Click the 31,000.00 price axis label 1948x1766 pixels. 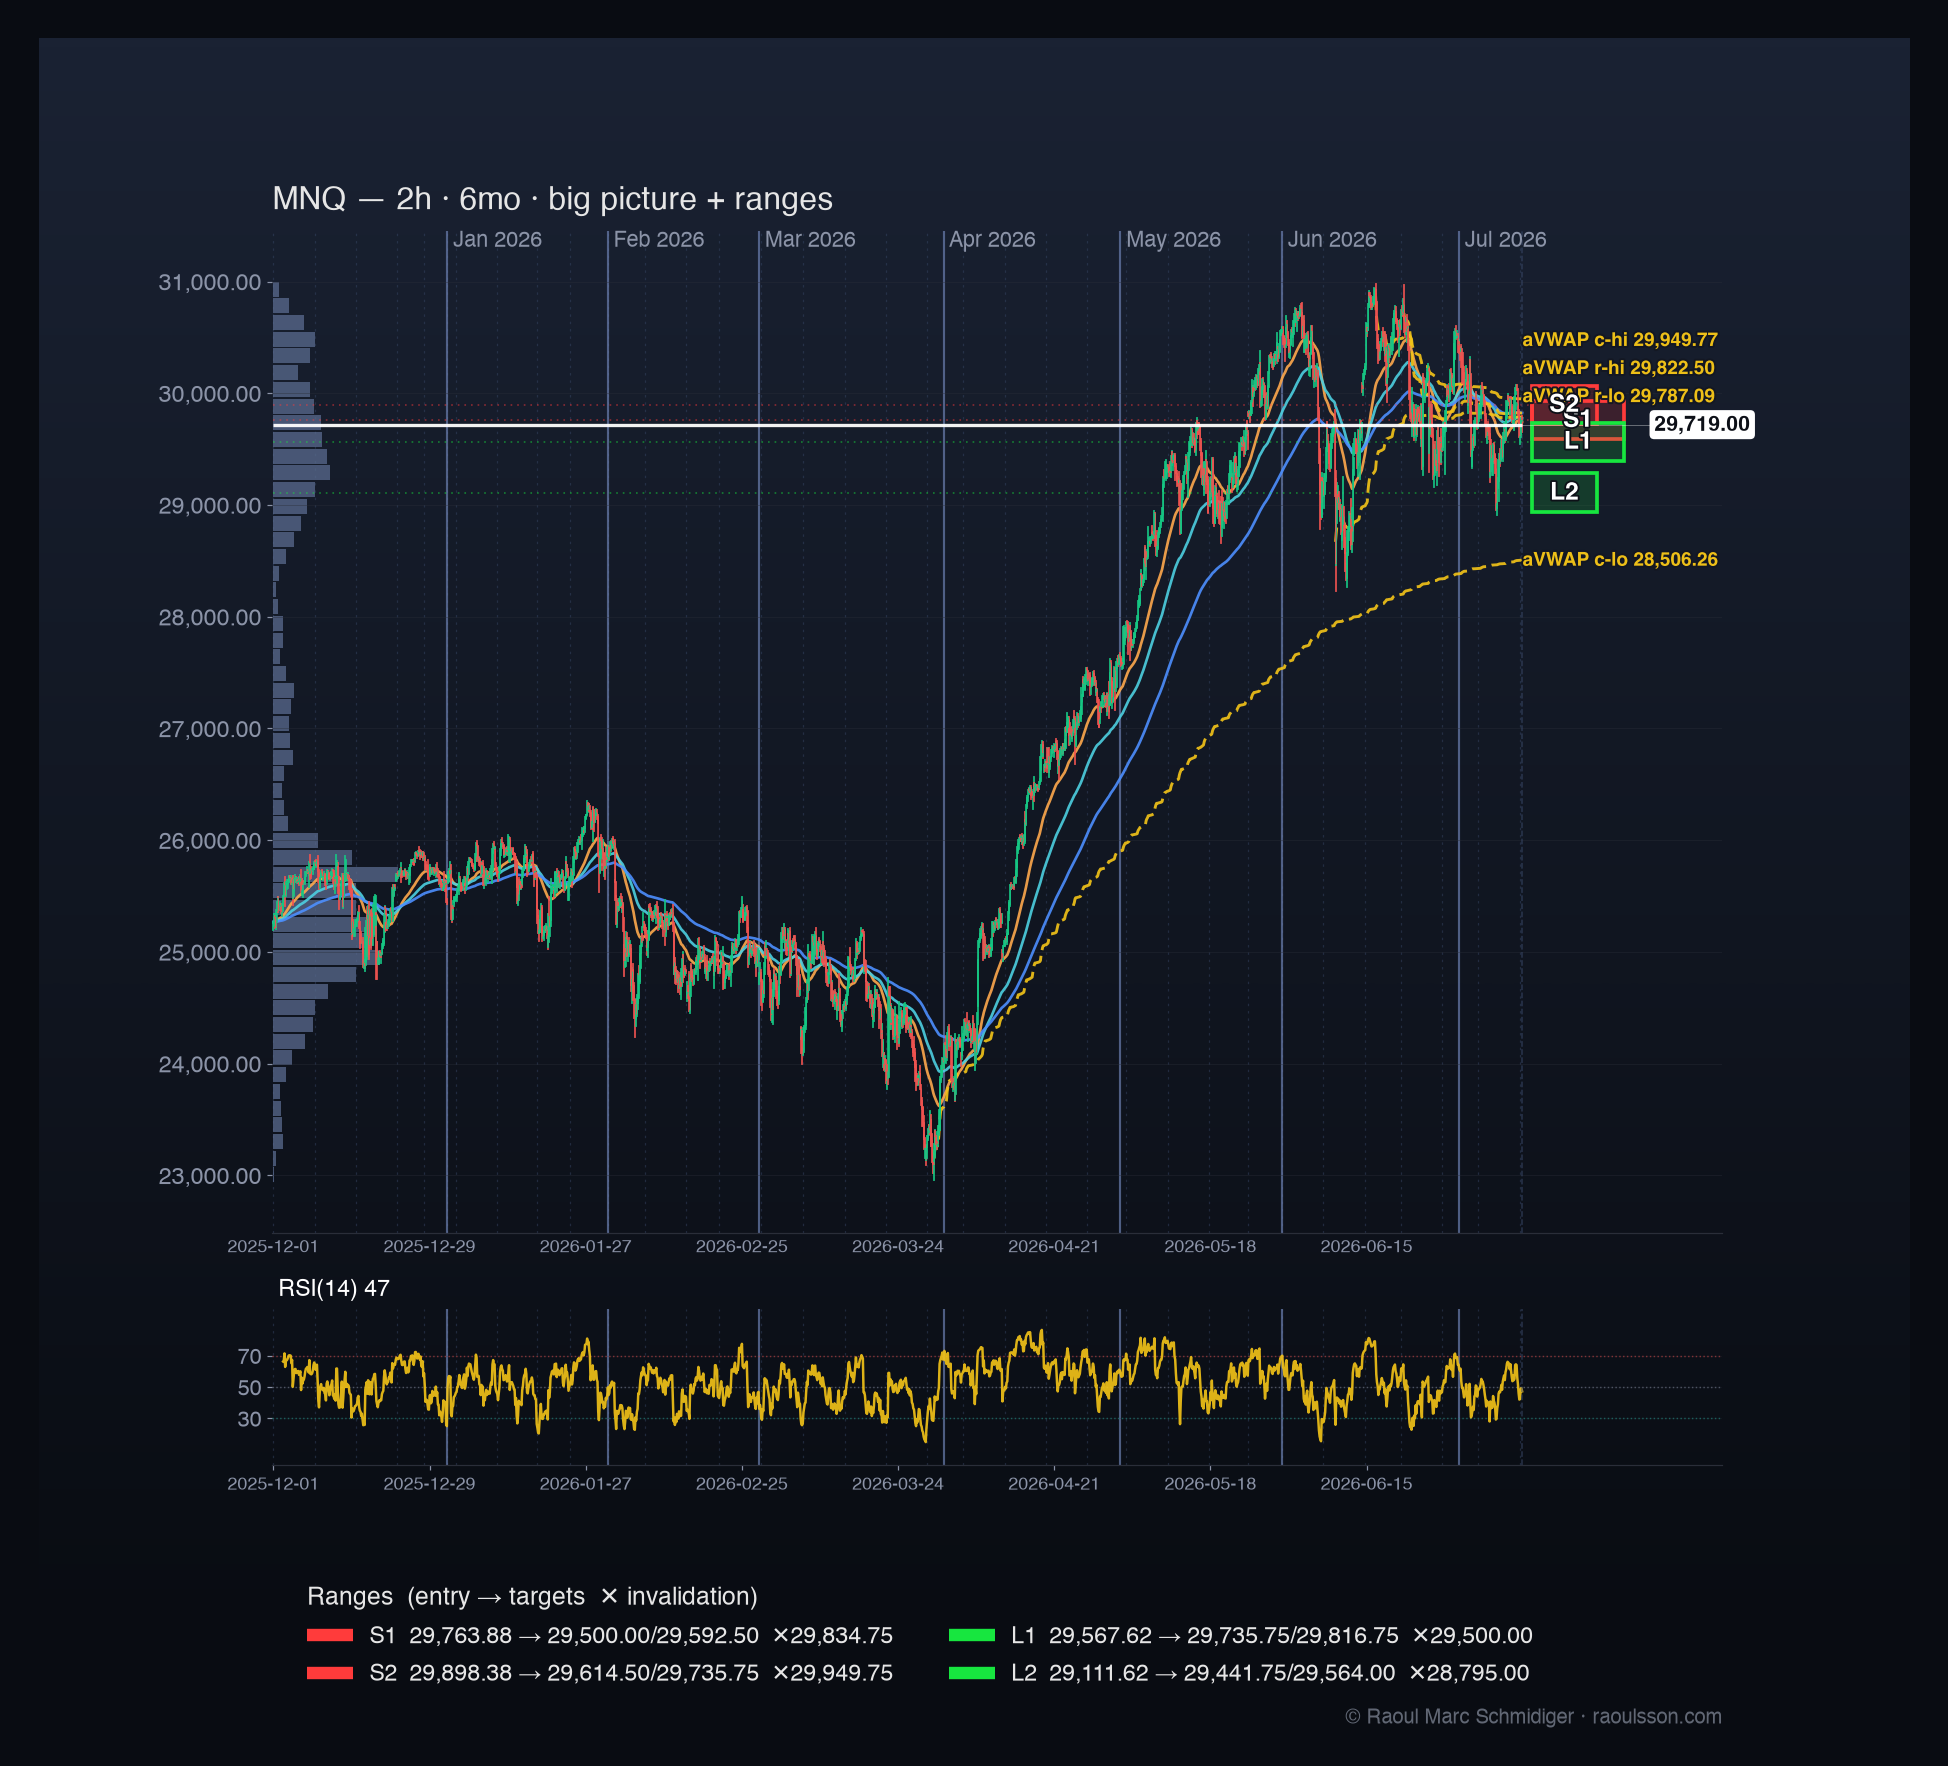tap(210, 283)
